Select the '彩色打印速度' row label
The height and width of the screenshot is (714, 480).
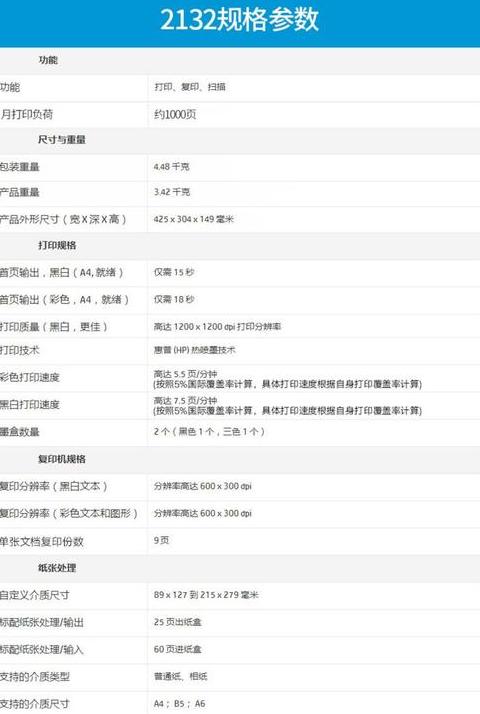point(30,377)
